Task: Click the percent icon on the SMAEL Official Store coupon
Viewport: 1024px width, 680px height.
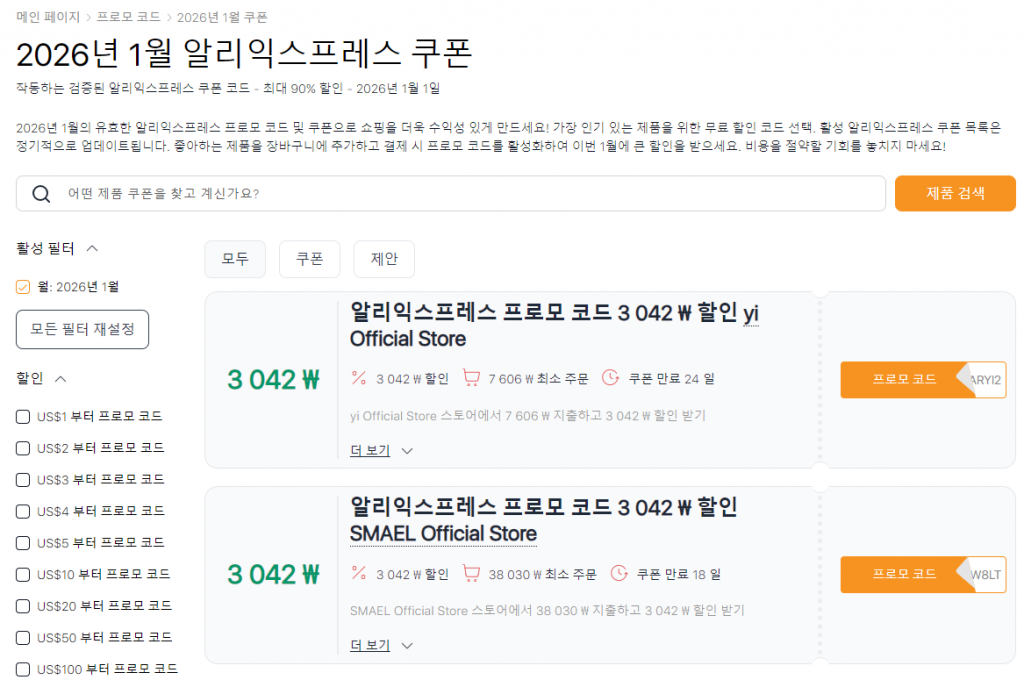Action: click(358, 573)
